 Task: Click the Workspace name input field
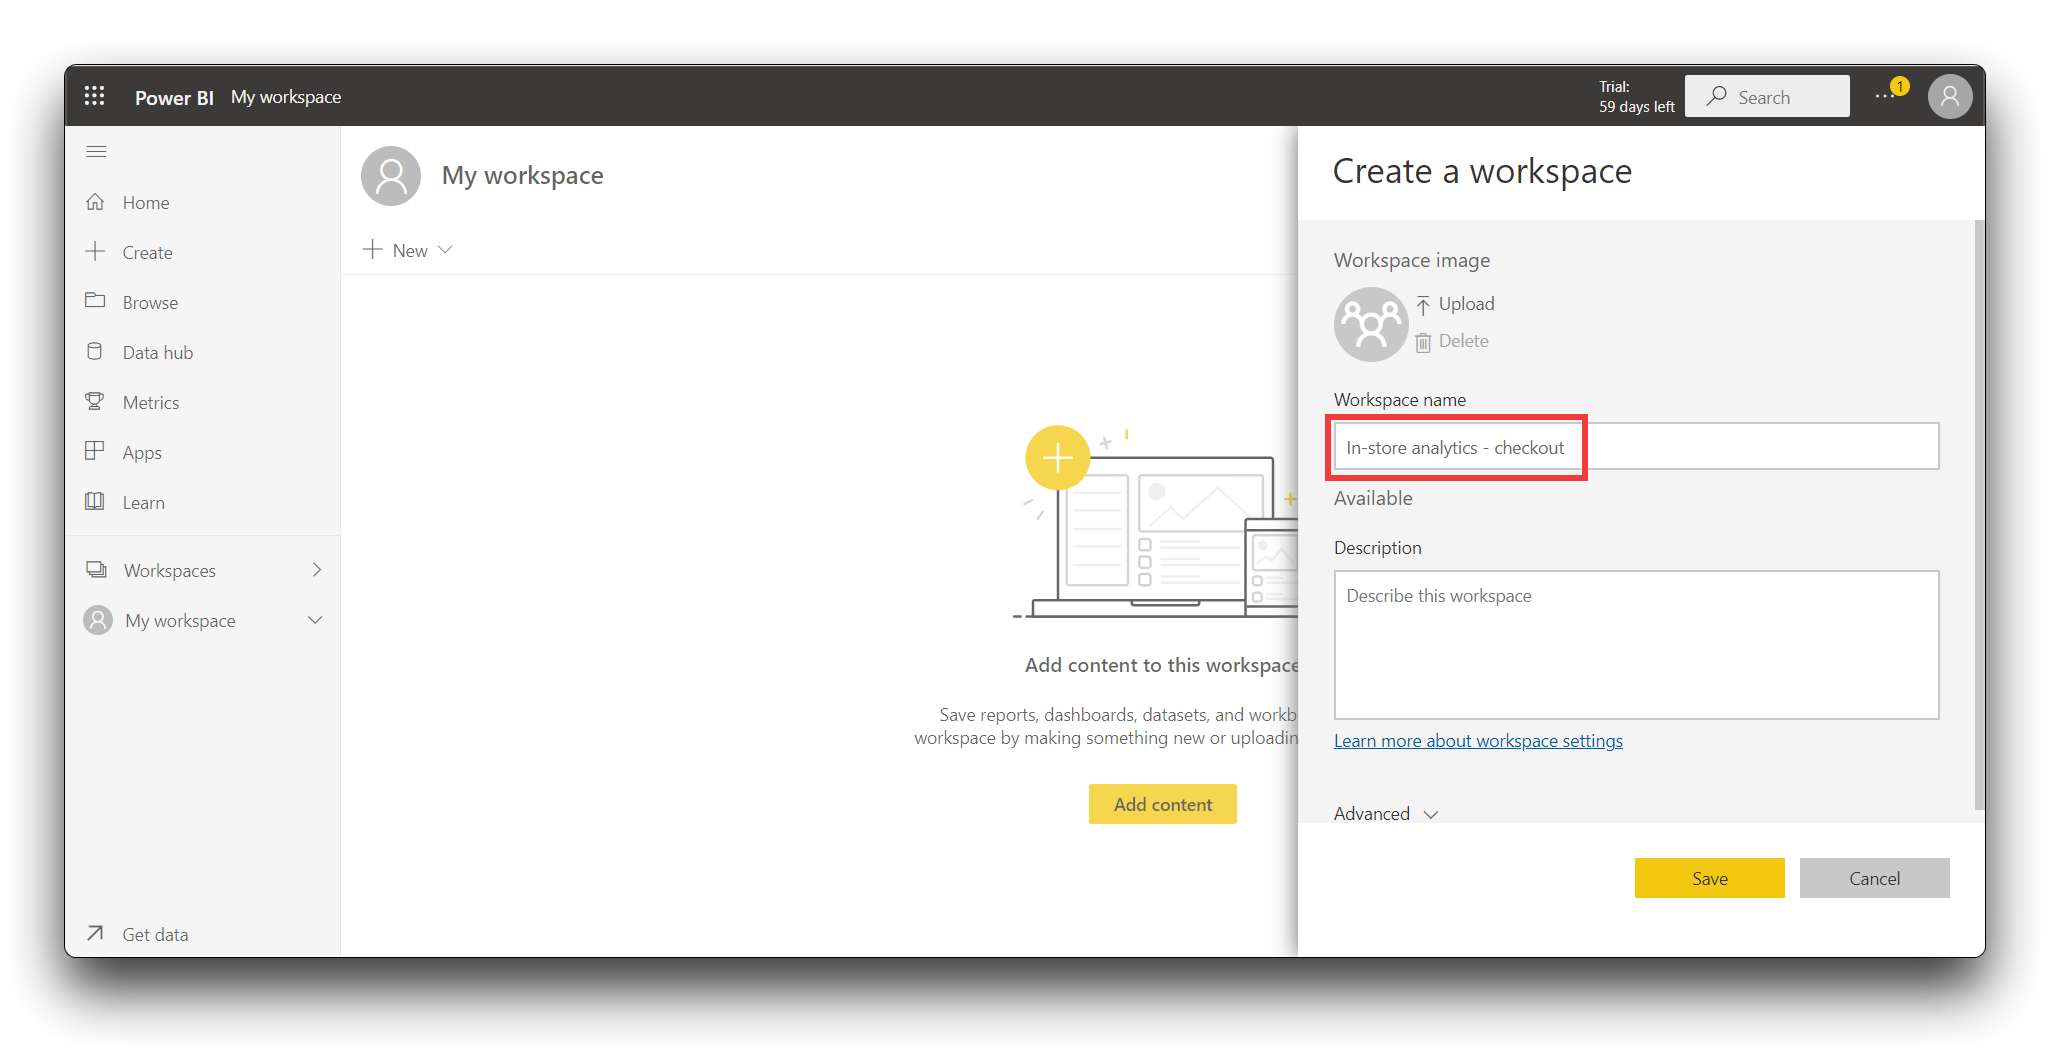point(1636,447)
